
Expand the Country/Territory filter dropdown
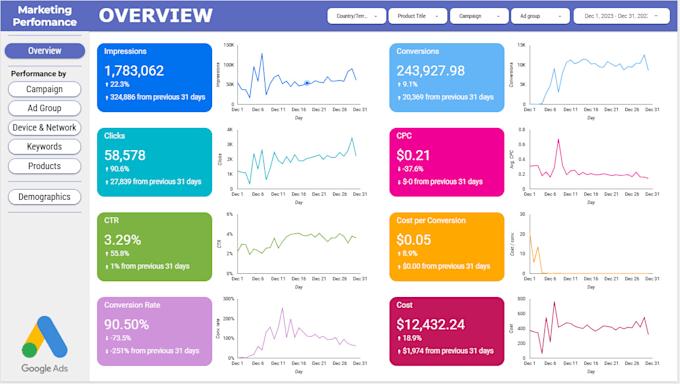(356, 16)
